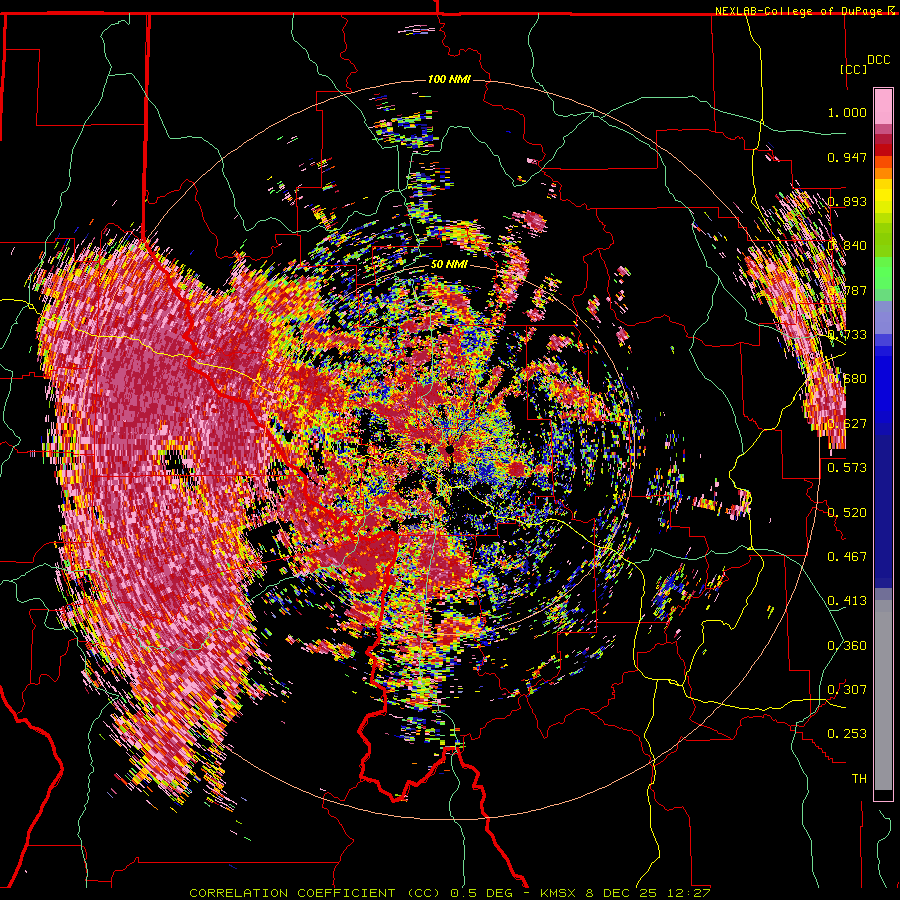Screen dimensions: 900x900
Task: Click the 0.520 scale value
Action: (x=847, y=512)
